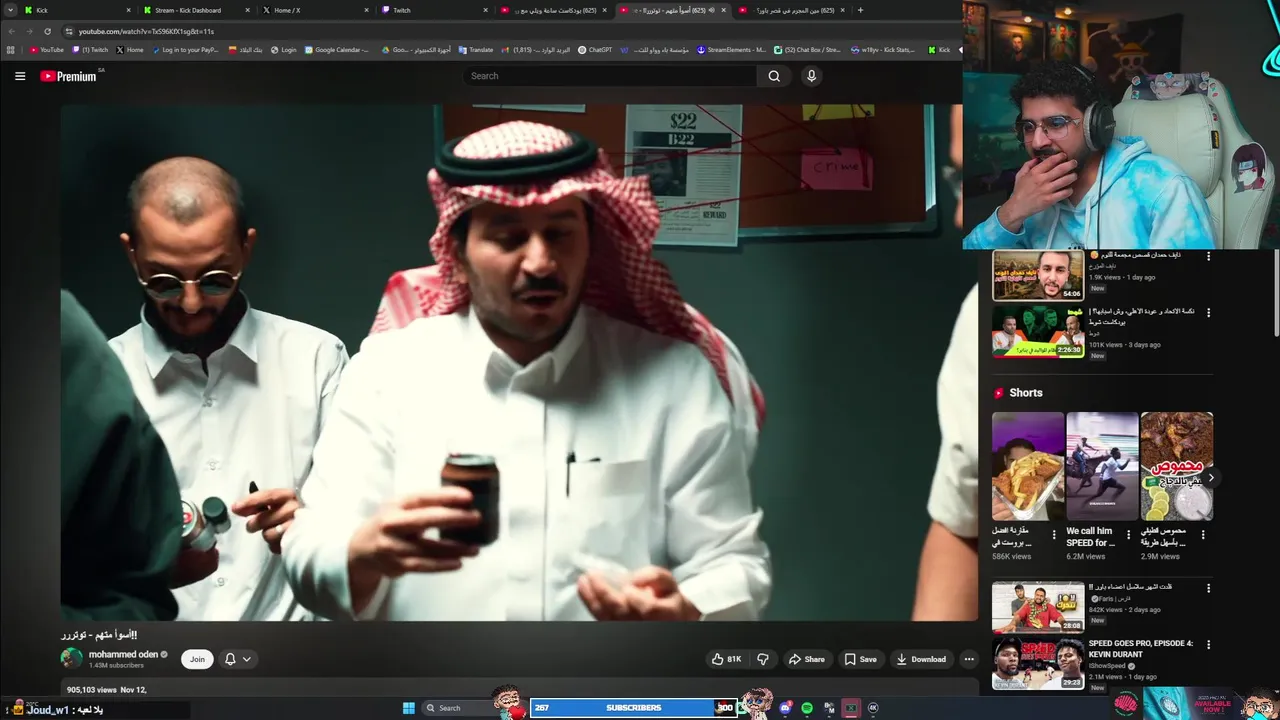
Task: Click the IShowSpeed channel name
Action: click(x=1108, y=666)
